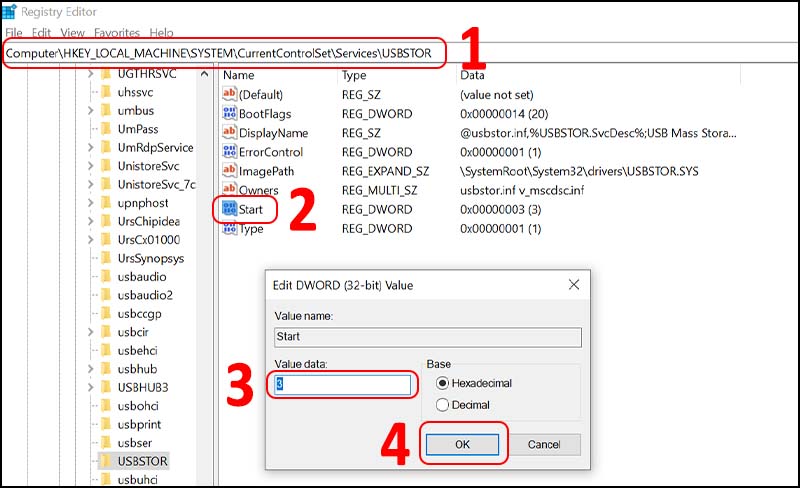Select the (Default) string value icon

pyautogui.click(x=230, y=94)
